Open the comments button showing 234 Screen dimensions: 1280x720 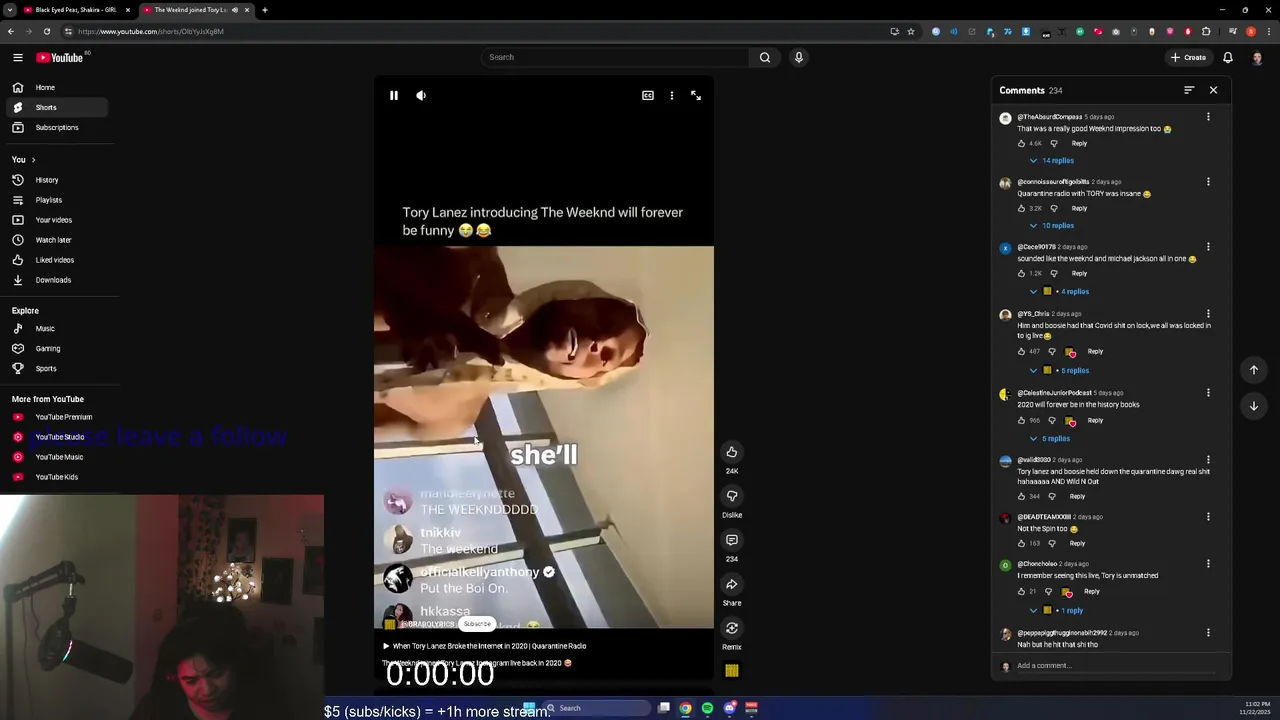pyautogui.click(x=732, y=540)
